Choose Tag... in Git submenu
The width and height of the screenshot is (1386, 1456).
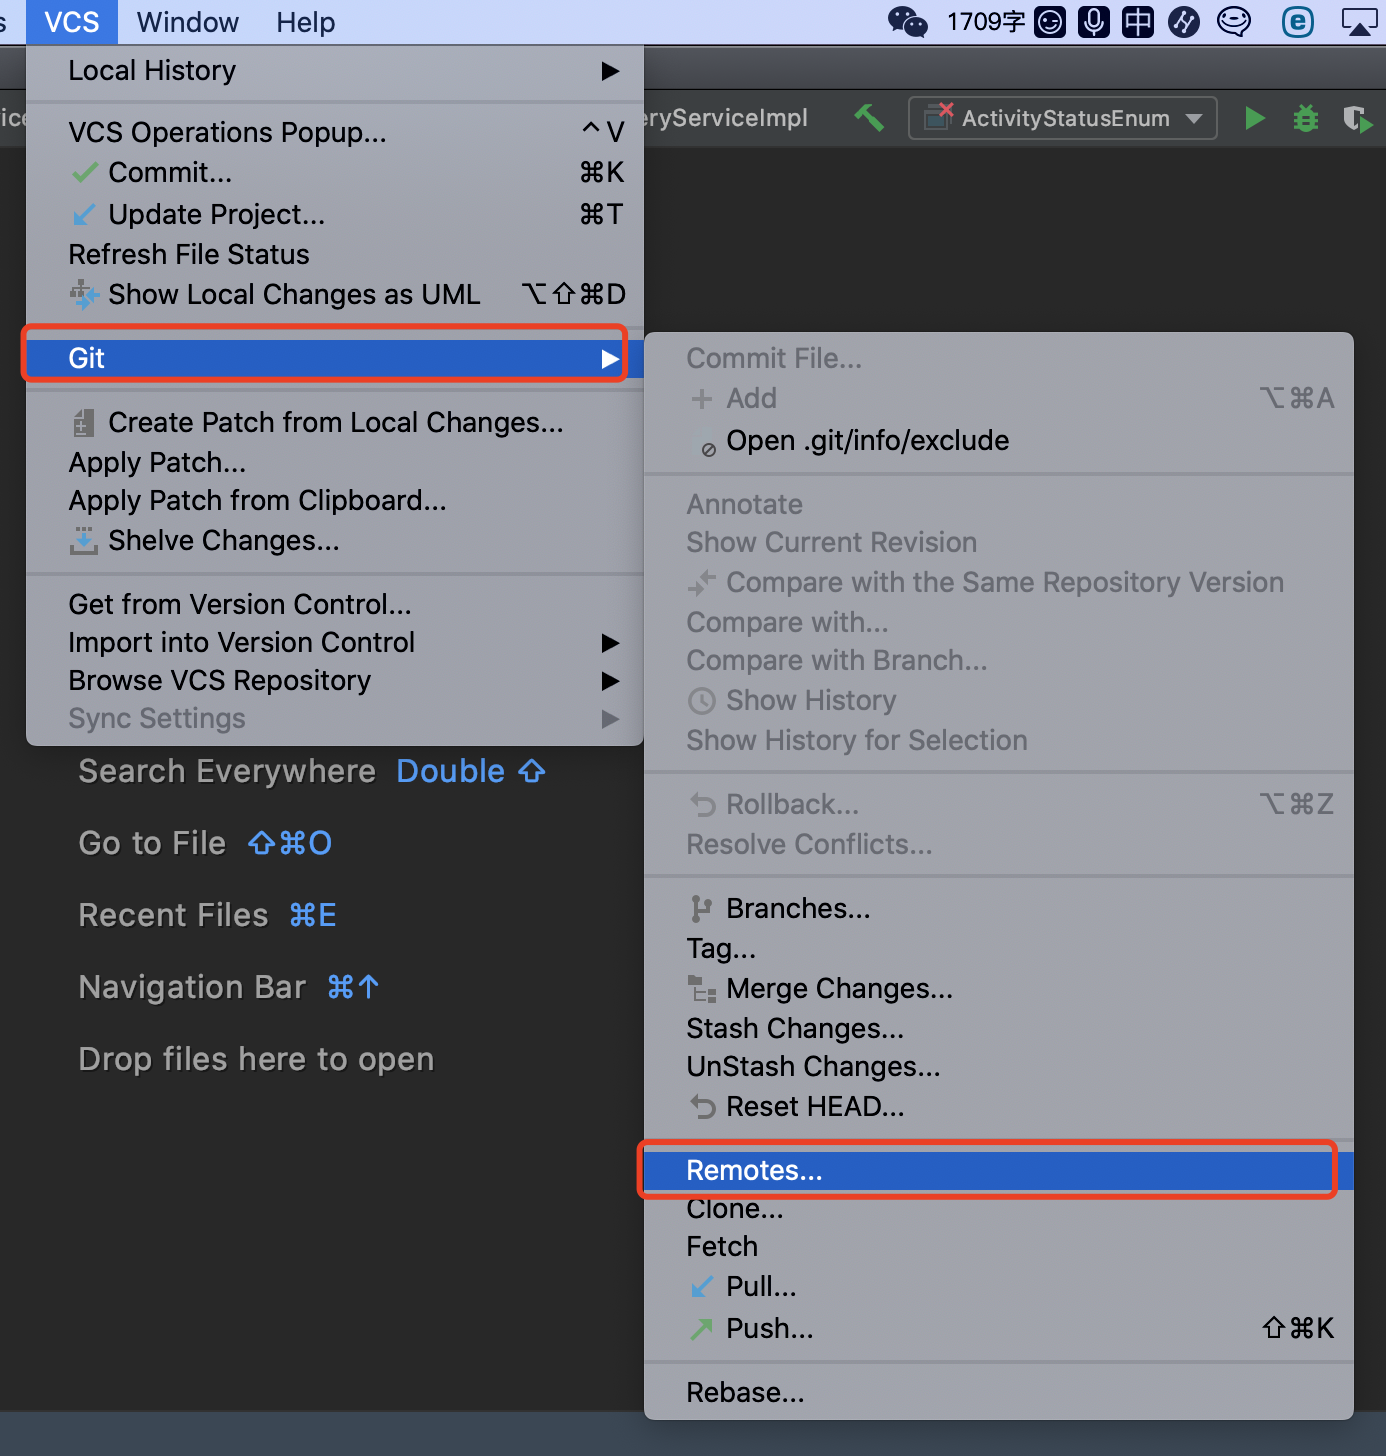(999, 948)
